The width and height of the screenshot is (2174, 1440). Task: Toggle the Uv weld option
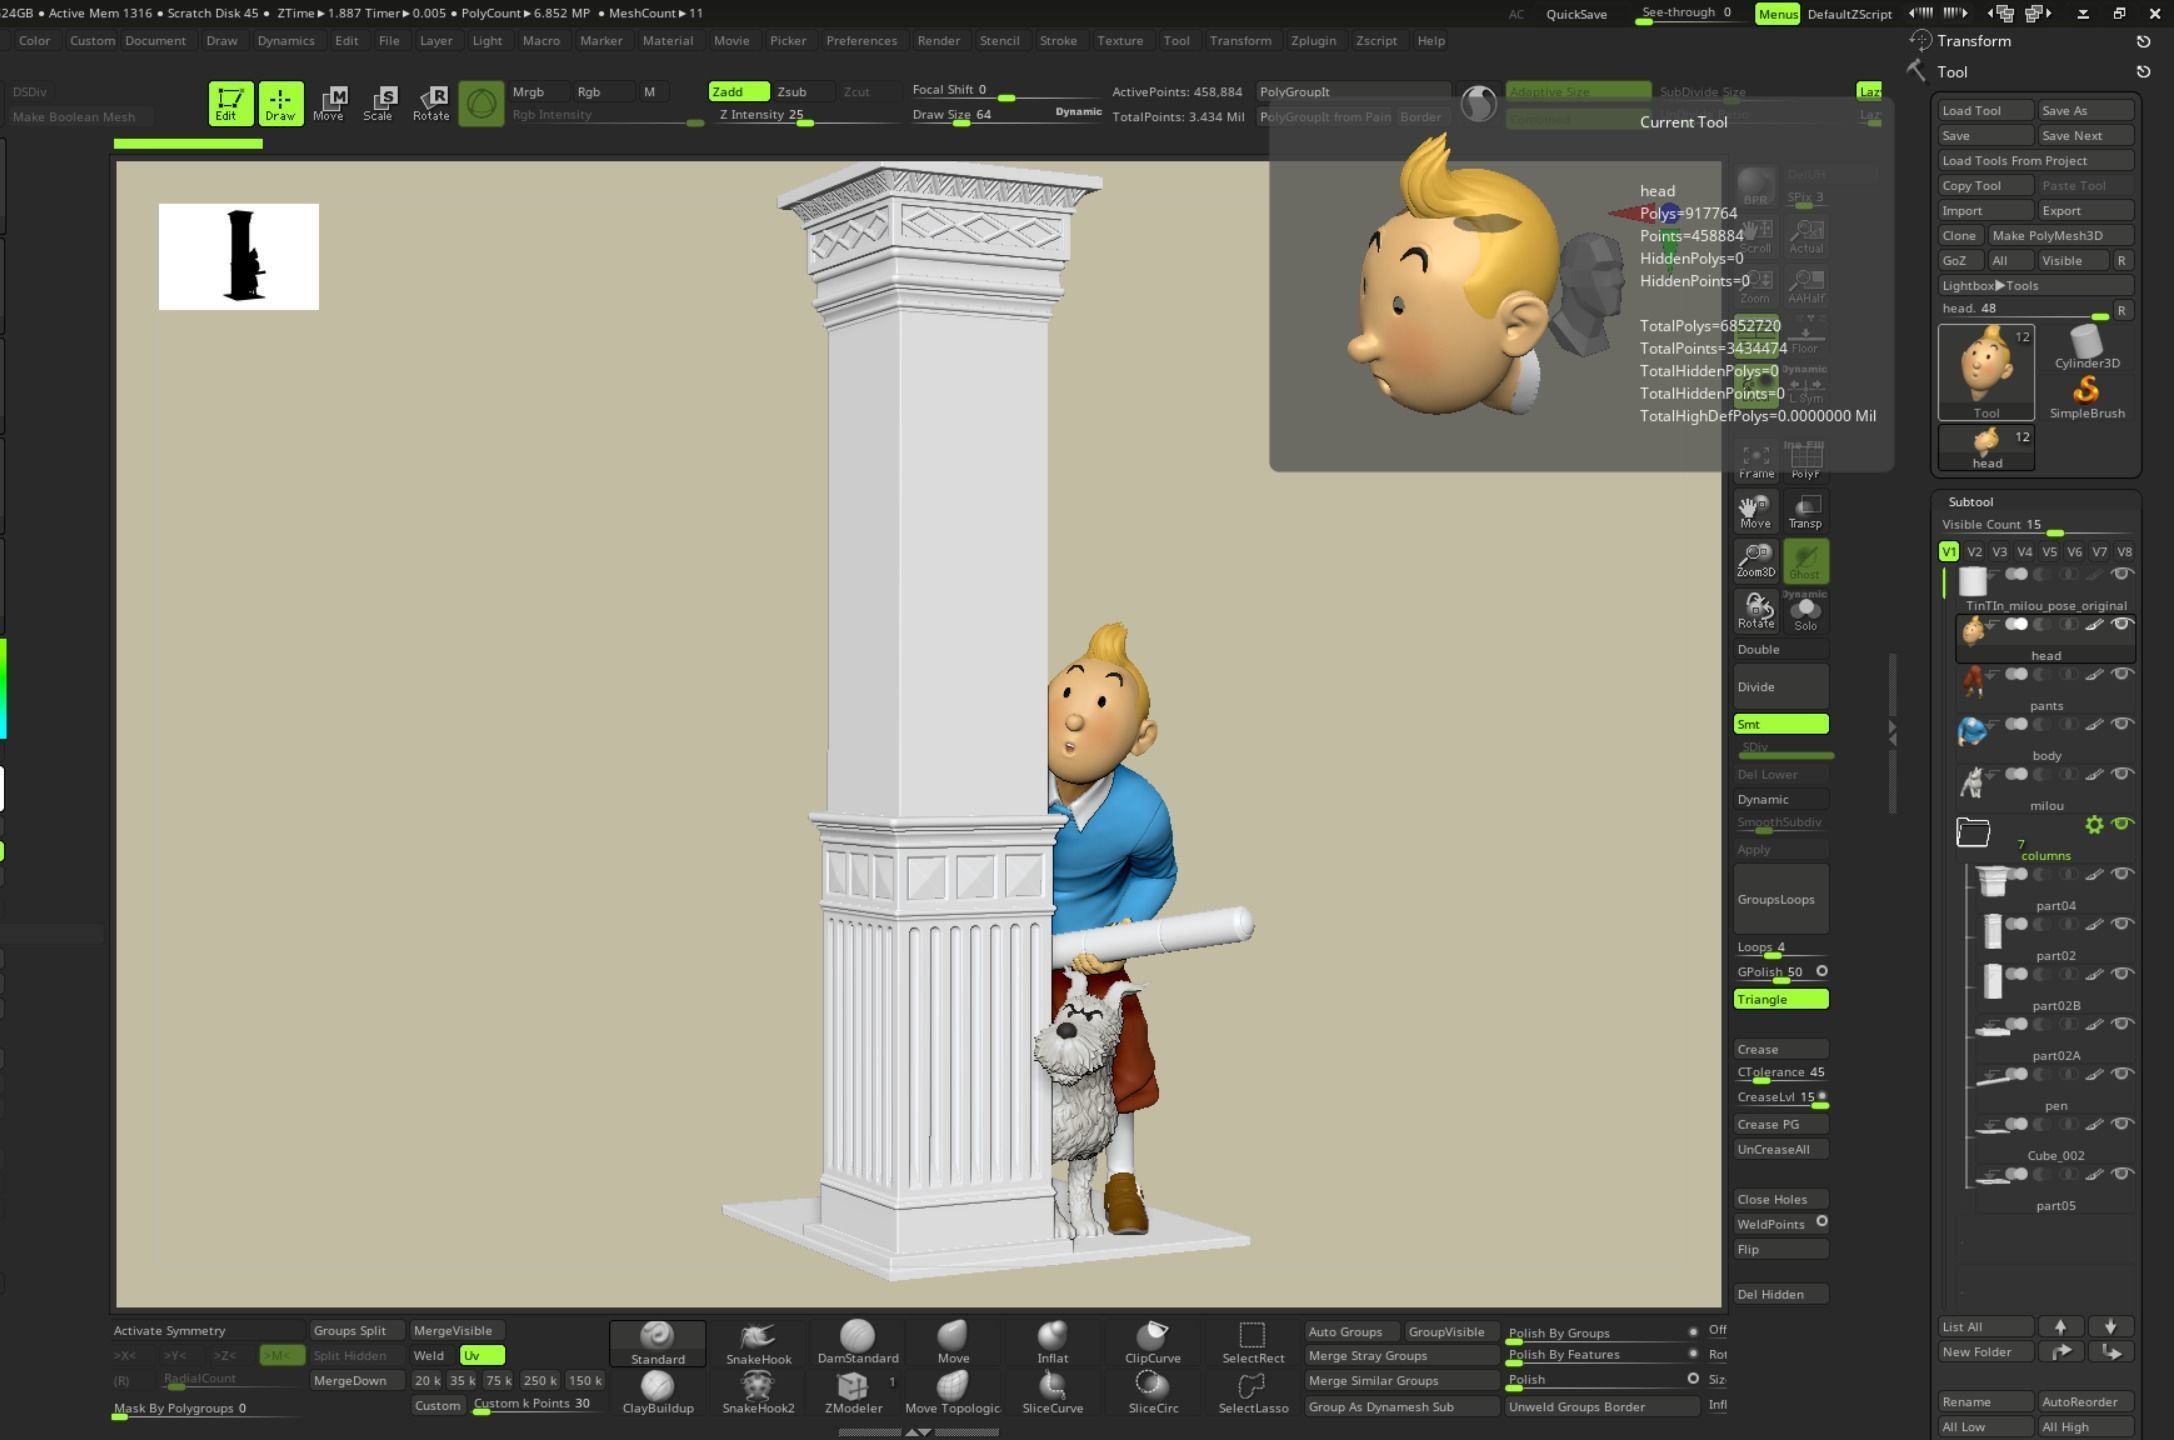tap(482, 1355)
